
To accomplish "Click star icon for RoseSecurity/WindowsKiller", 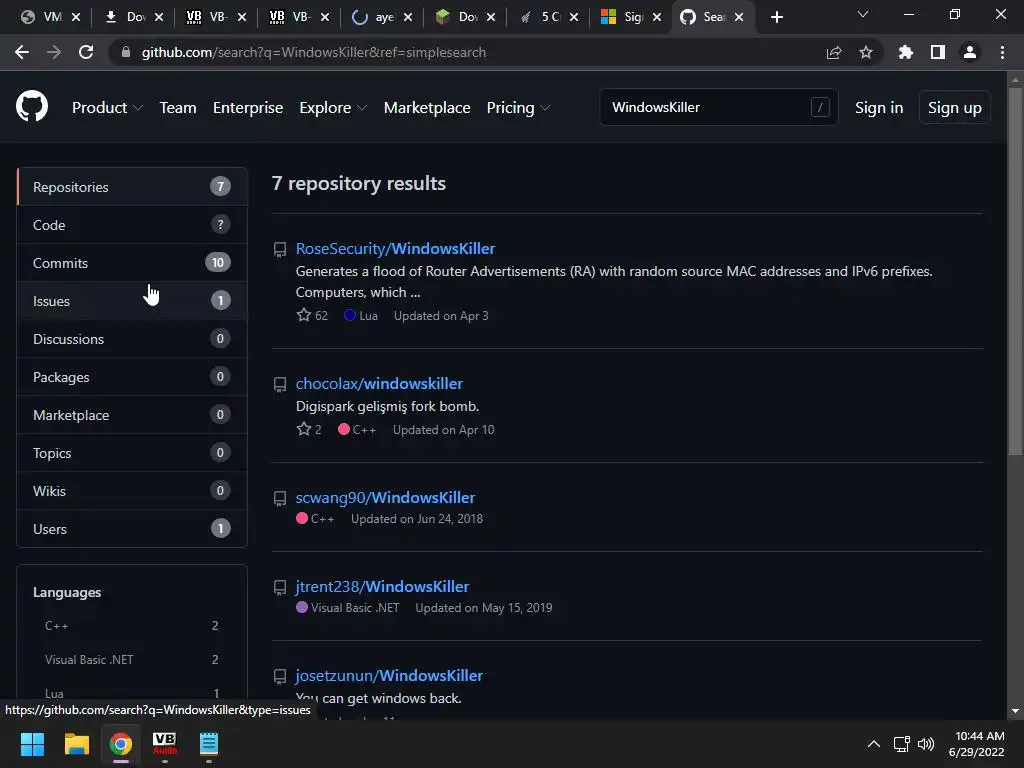I will click(x=304, y=315).
